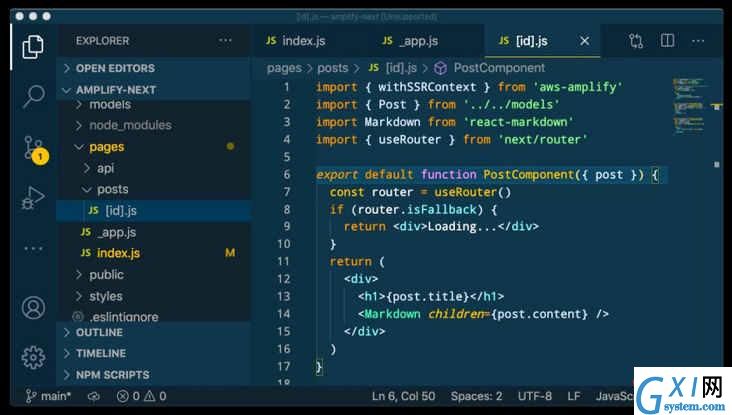Image resolution: width=732 pixels, height=415 pixels.
Task: Click the pages breadcrumb segment
Action: click(x=284, y=68)
